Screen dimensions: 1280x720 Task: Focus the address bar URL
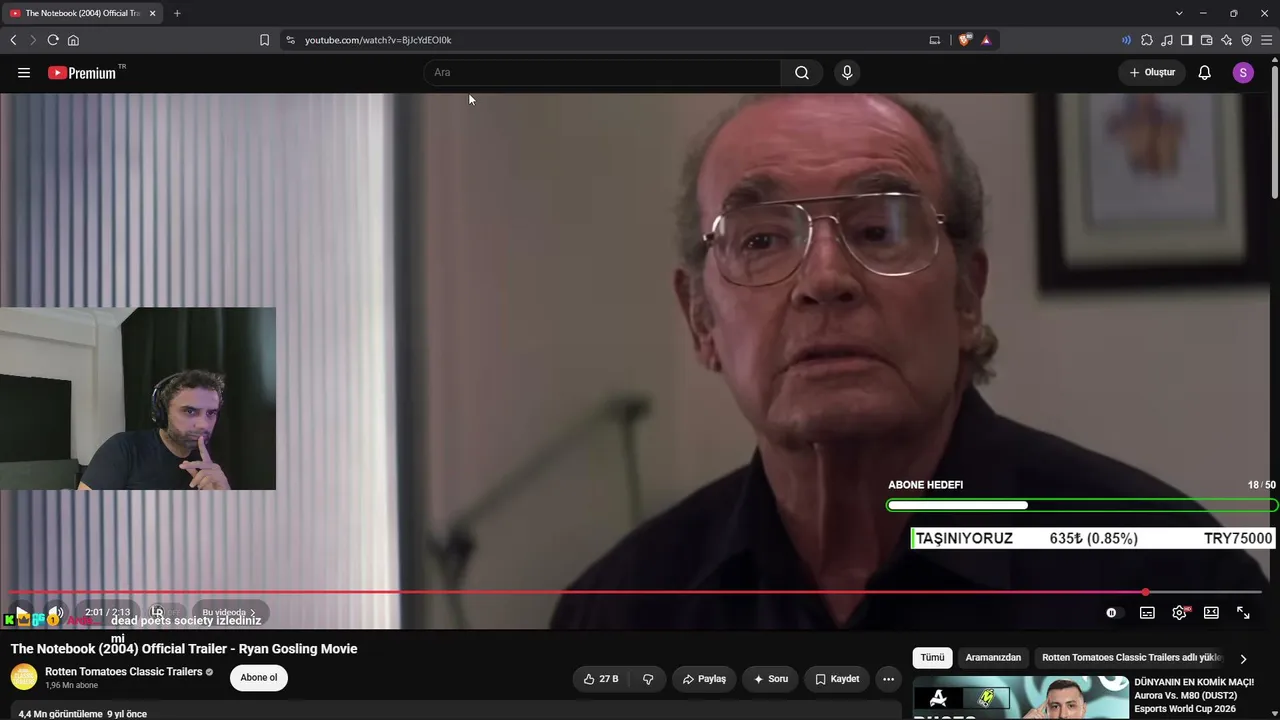tap(378, 40)
